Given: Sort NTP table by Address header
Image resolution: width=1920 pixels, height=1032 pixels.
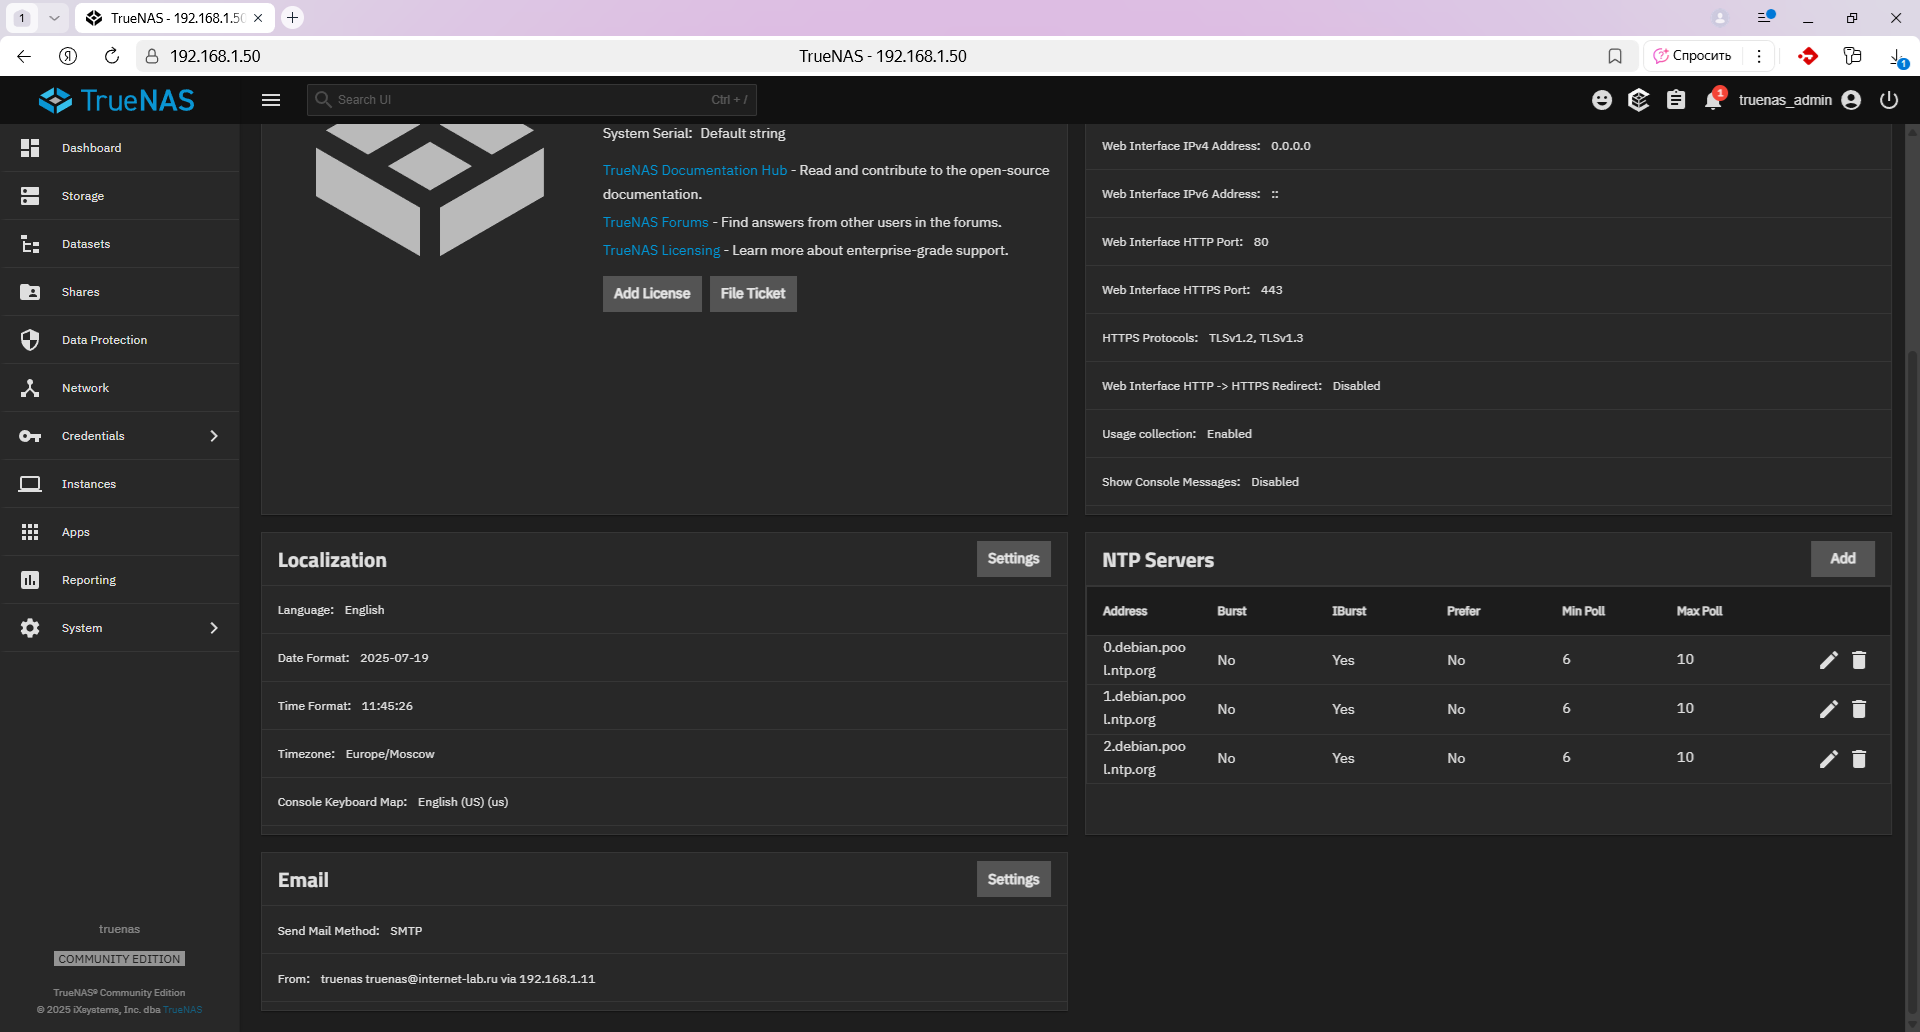Looking at the screenshot, I should coord(1125,611).
